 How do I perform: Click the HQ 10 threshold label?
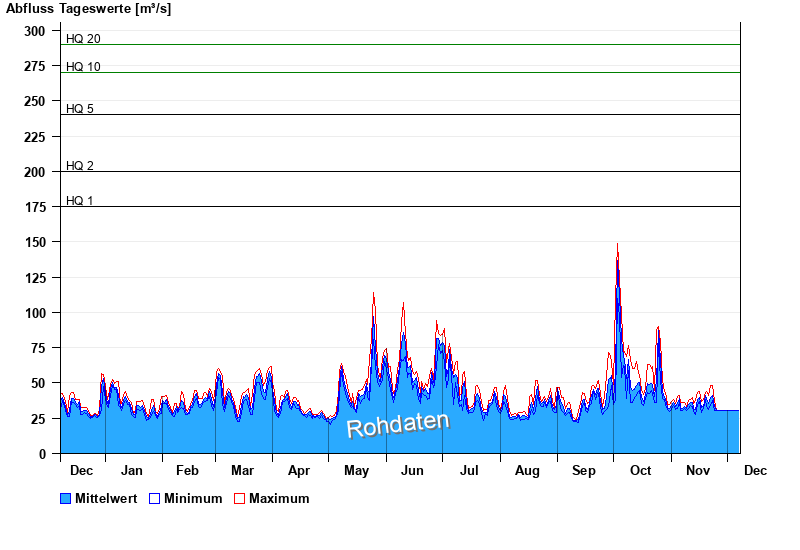83,67
